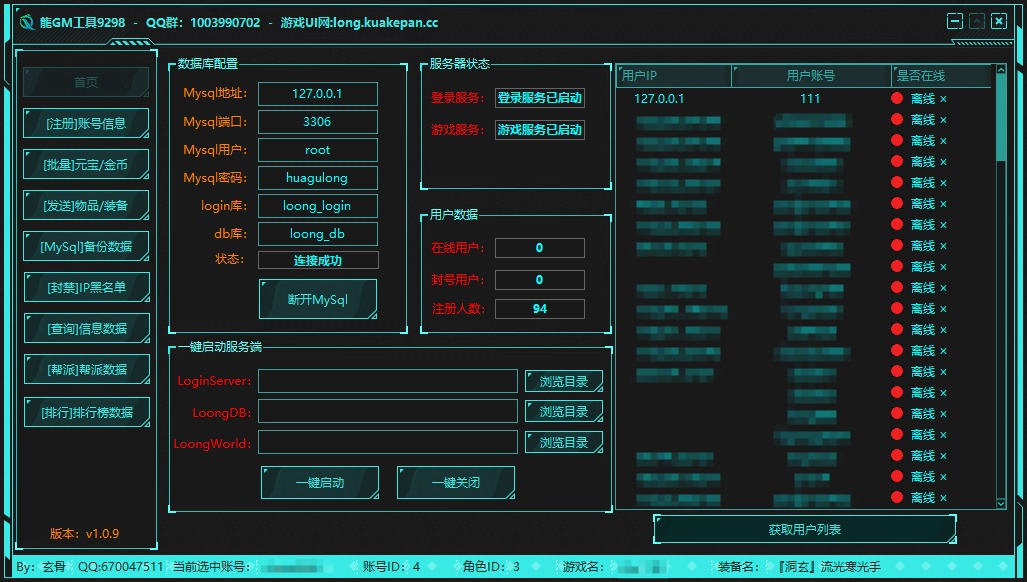Open the [批量]元宝/金币 page

[x=86, y=164]
